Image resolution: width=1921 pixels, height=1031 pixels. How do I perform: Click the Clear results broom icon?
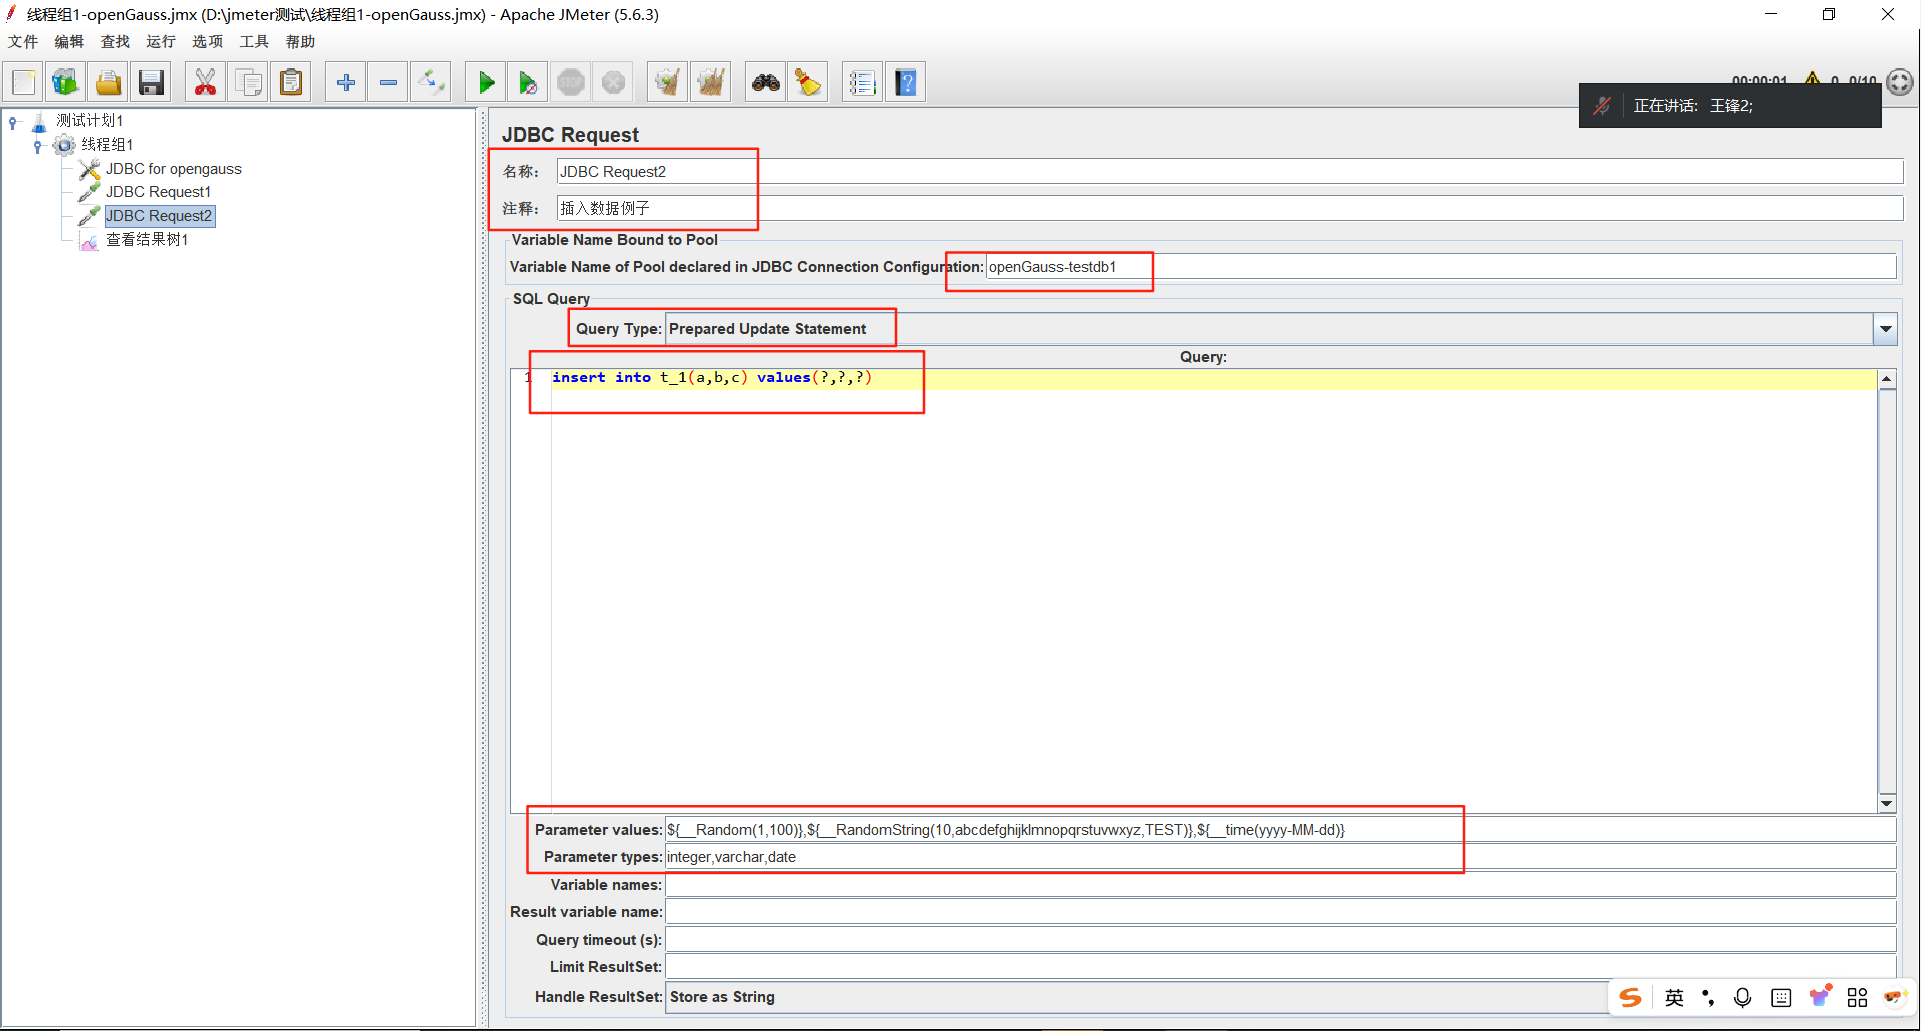tap(667, 82)
